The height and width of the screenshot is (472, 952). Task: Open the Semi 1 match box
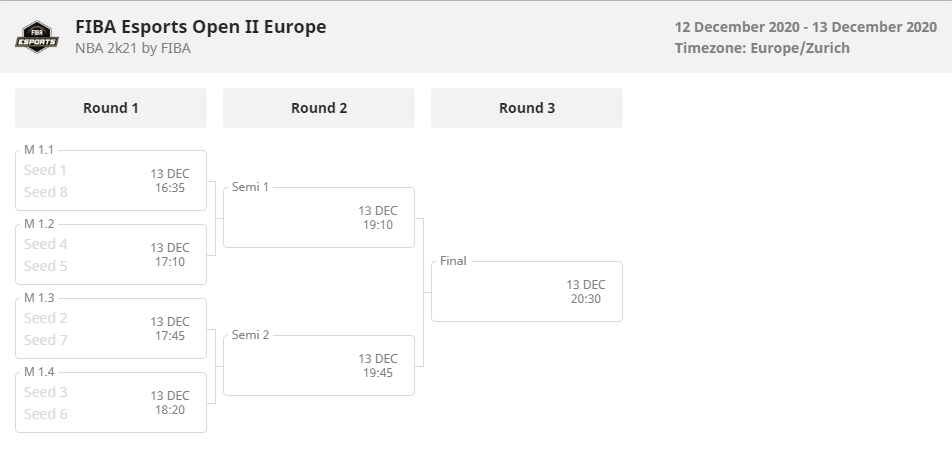[x=319, y=217]
